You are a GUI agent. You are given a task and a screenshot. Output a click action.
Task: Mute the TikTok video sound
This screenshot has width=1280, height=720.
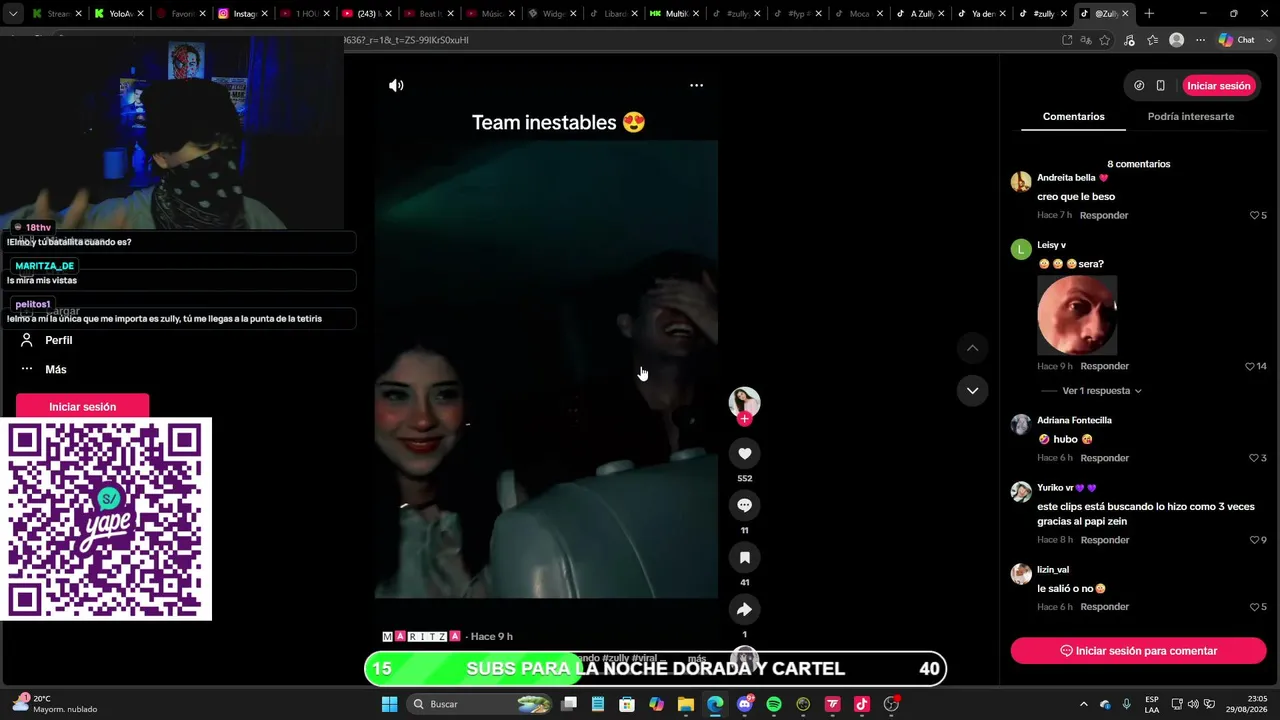396,86
